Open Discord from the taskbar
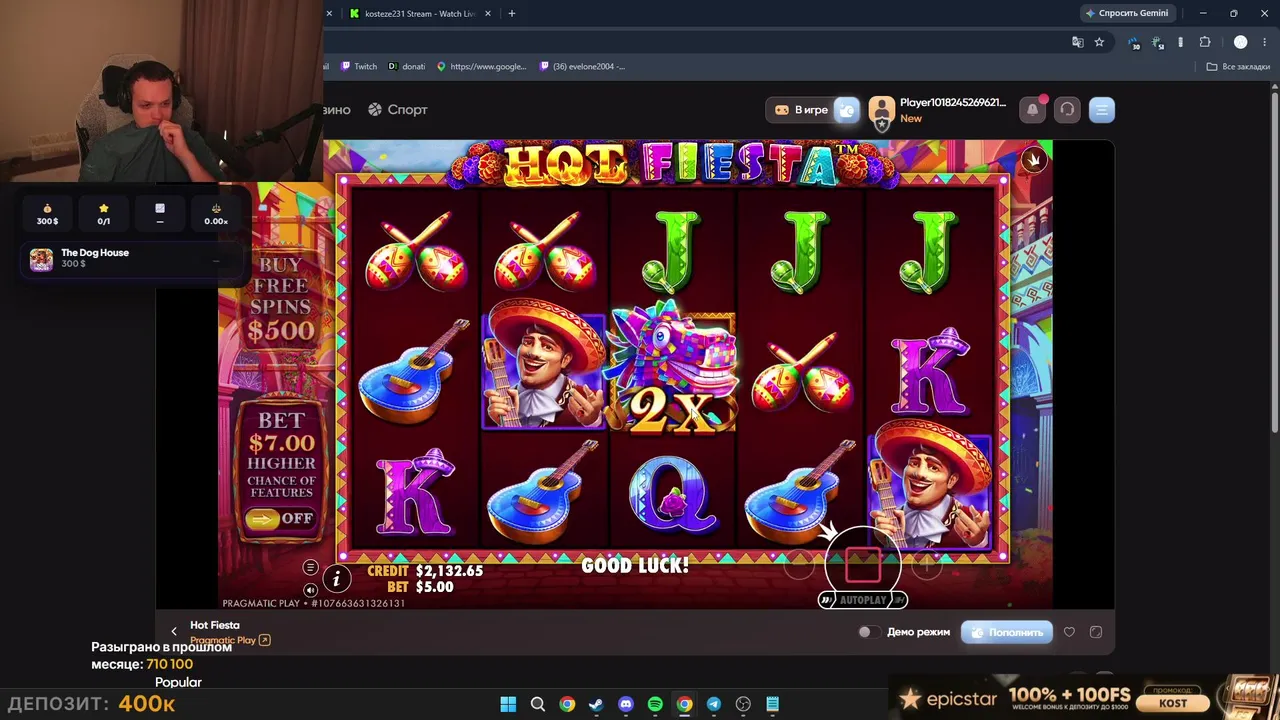The width and height of the screenshot is (1280, 720). click(626, 704)
